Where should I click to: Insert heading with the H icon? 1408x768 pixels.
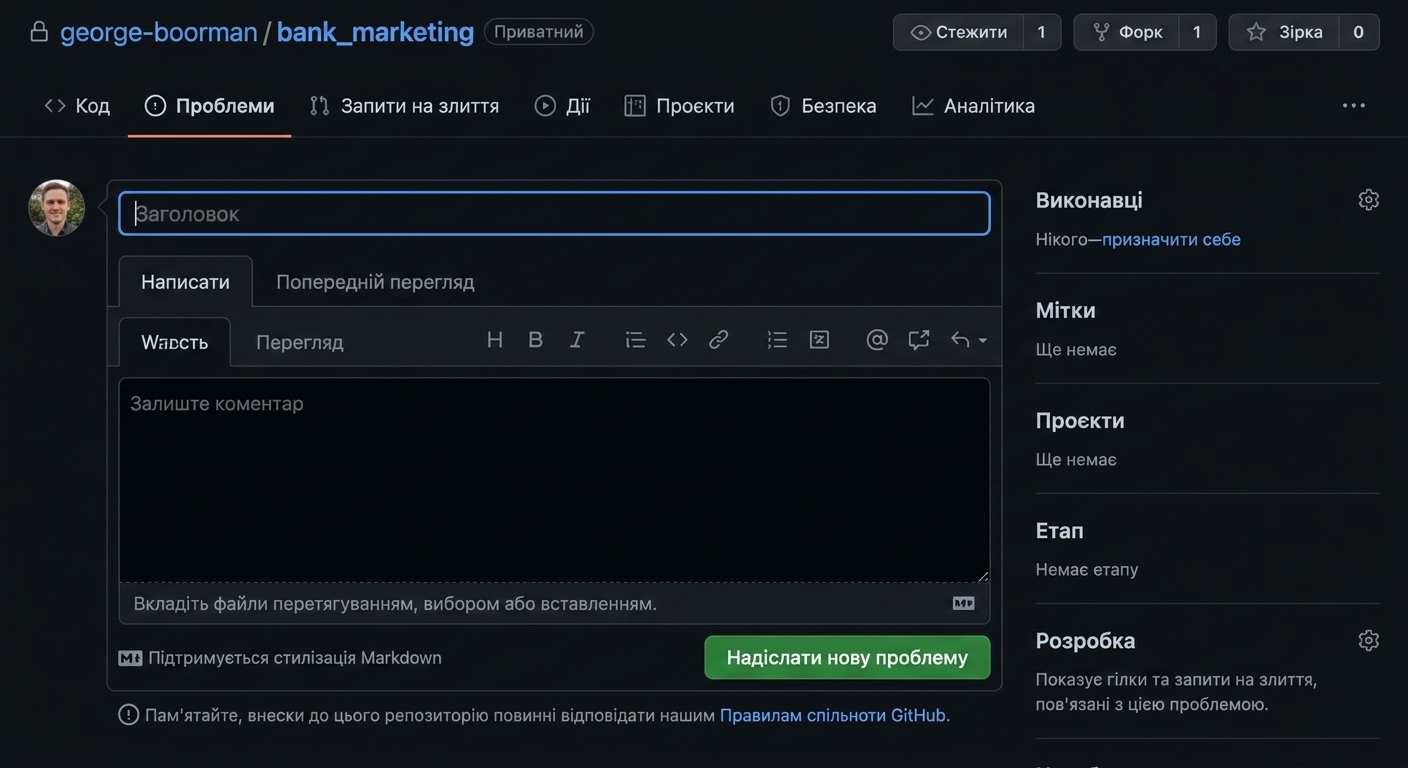pos(494,340)
